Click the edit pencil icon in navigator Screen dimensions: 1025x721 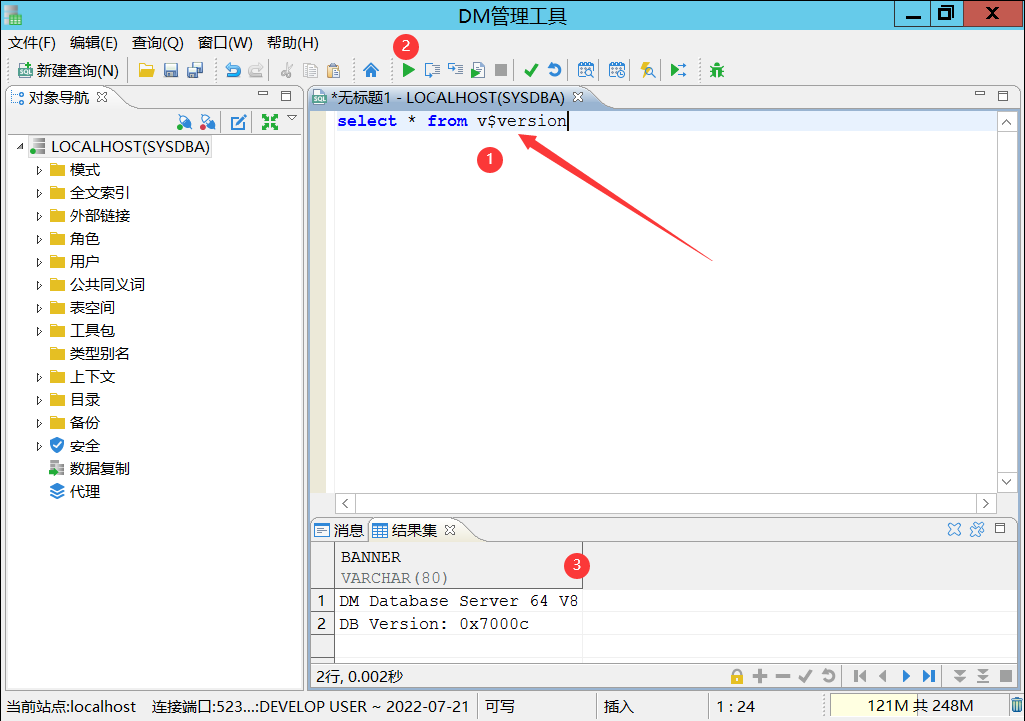click(239, 122)
